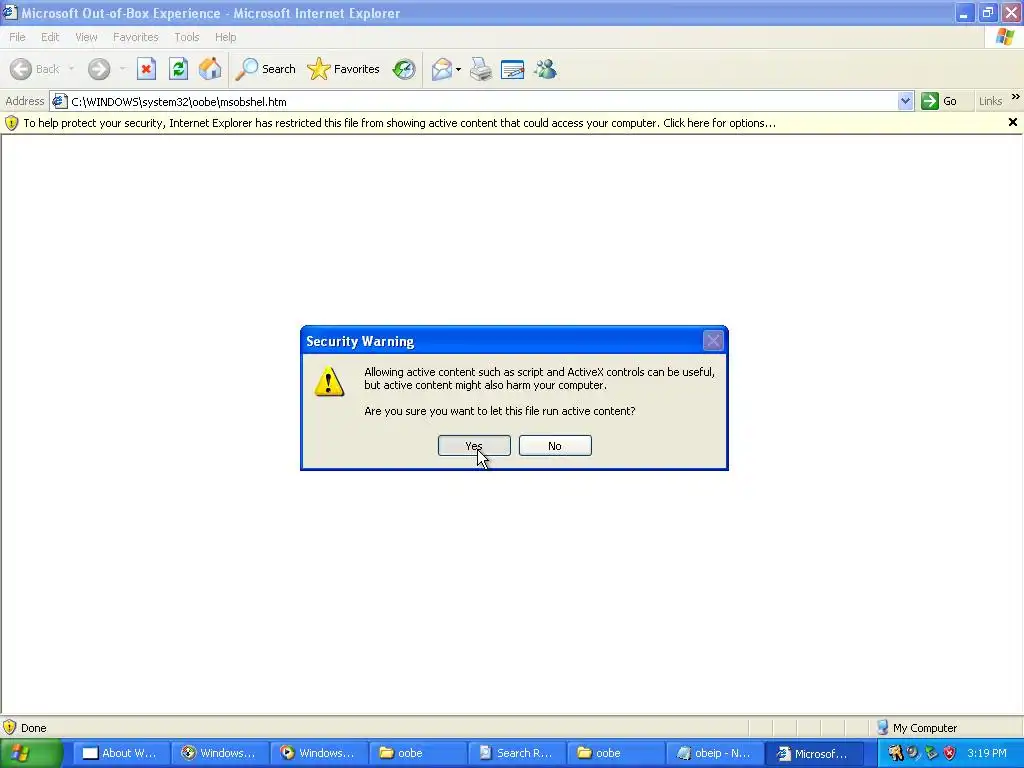Switch to second oobe folder taskbar item
The width and height of the screenshot is (1024, 768).
615,753
